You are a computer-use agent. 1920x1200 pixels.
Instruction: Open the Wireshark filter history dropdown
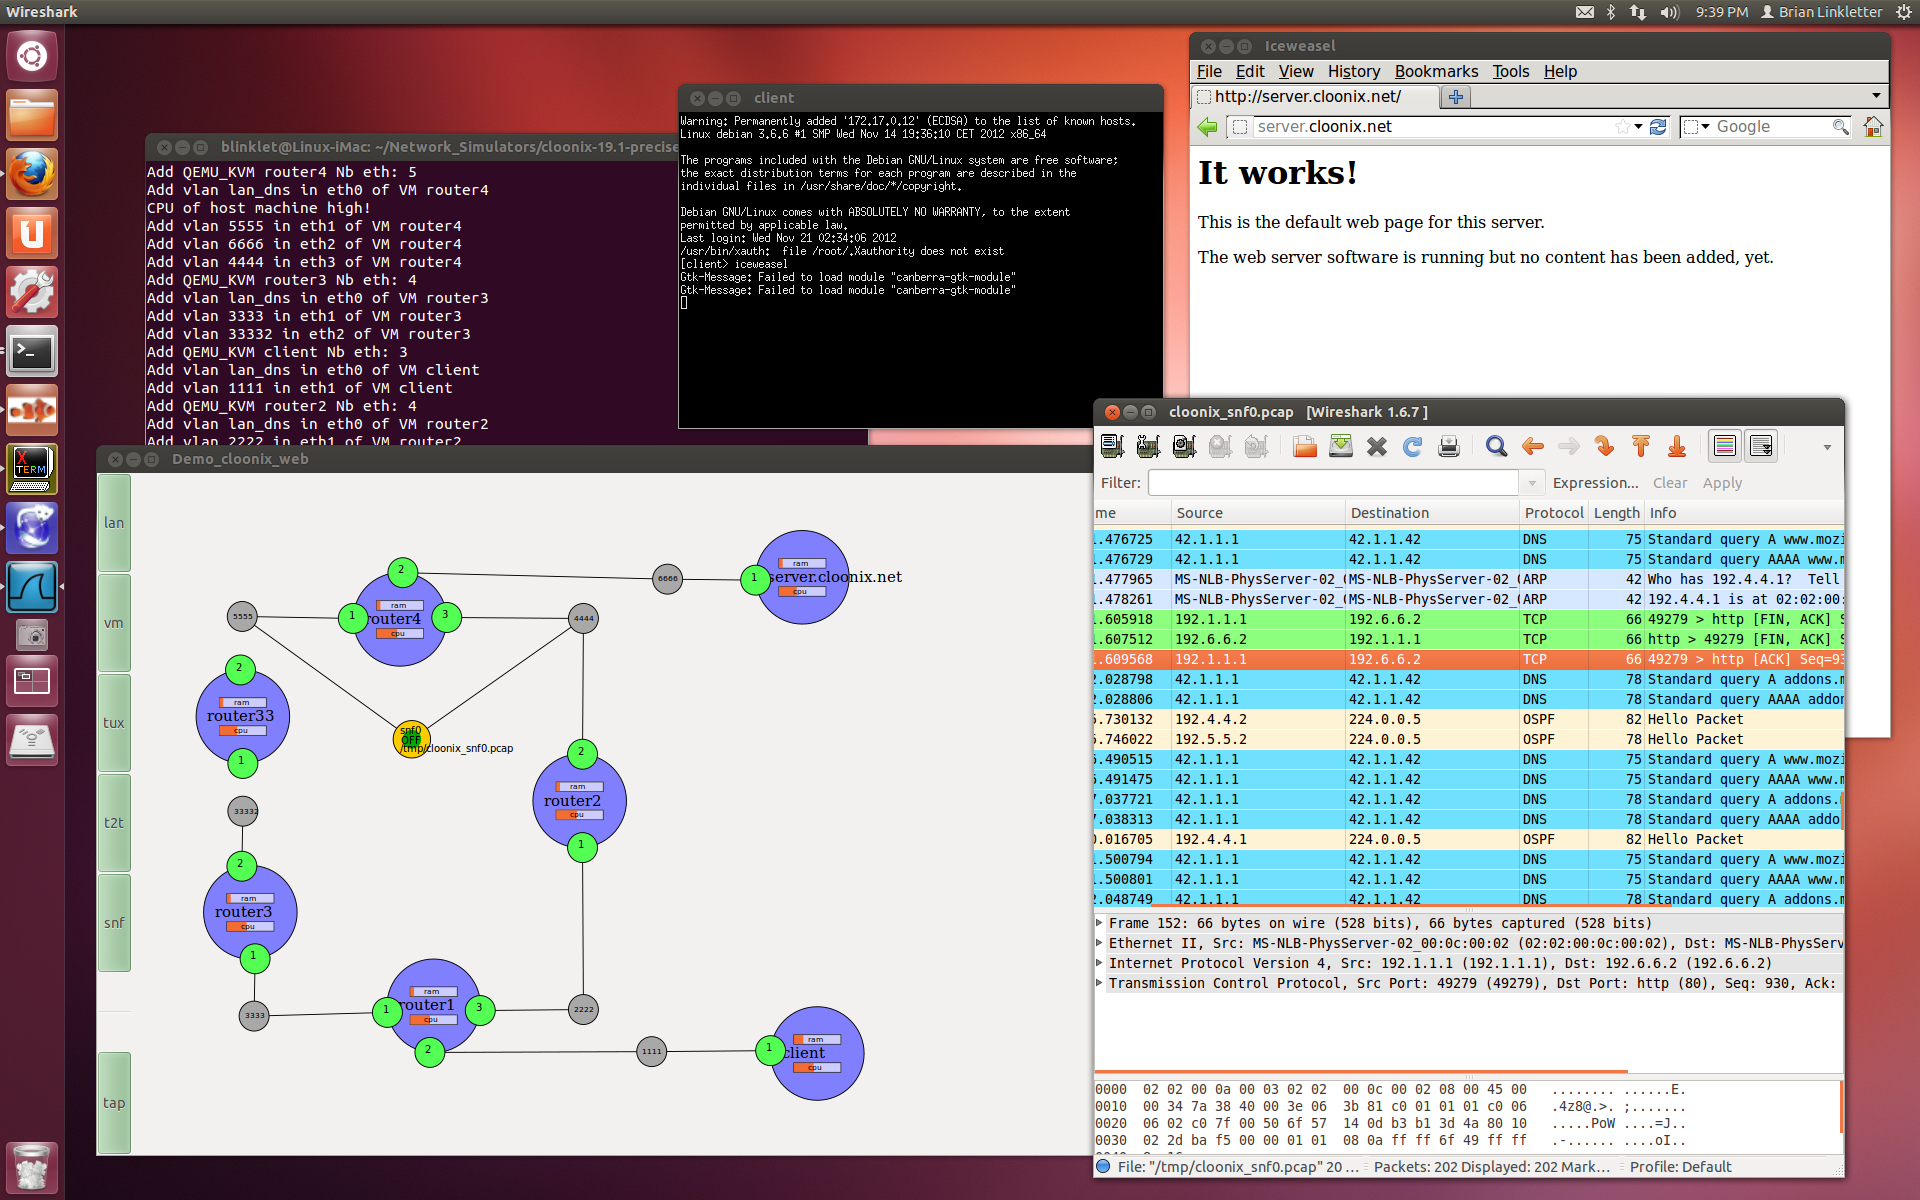(x=1531, y=483)
